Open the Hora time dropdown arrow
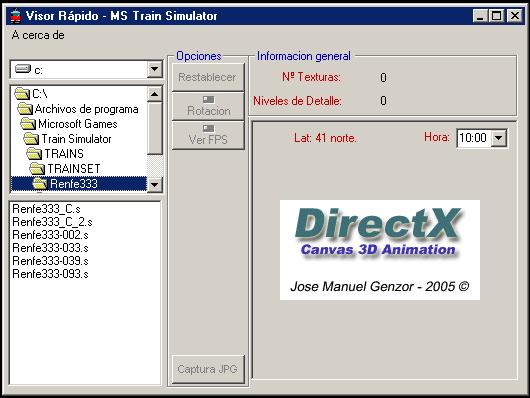This screenshot has width=530, height=398. 498,138
